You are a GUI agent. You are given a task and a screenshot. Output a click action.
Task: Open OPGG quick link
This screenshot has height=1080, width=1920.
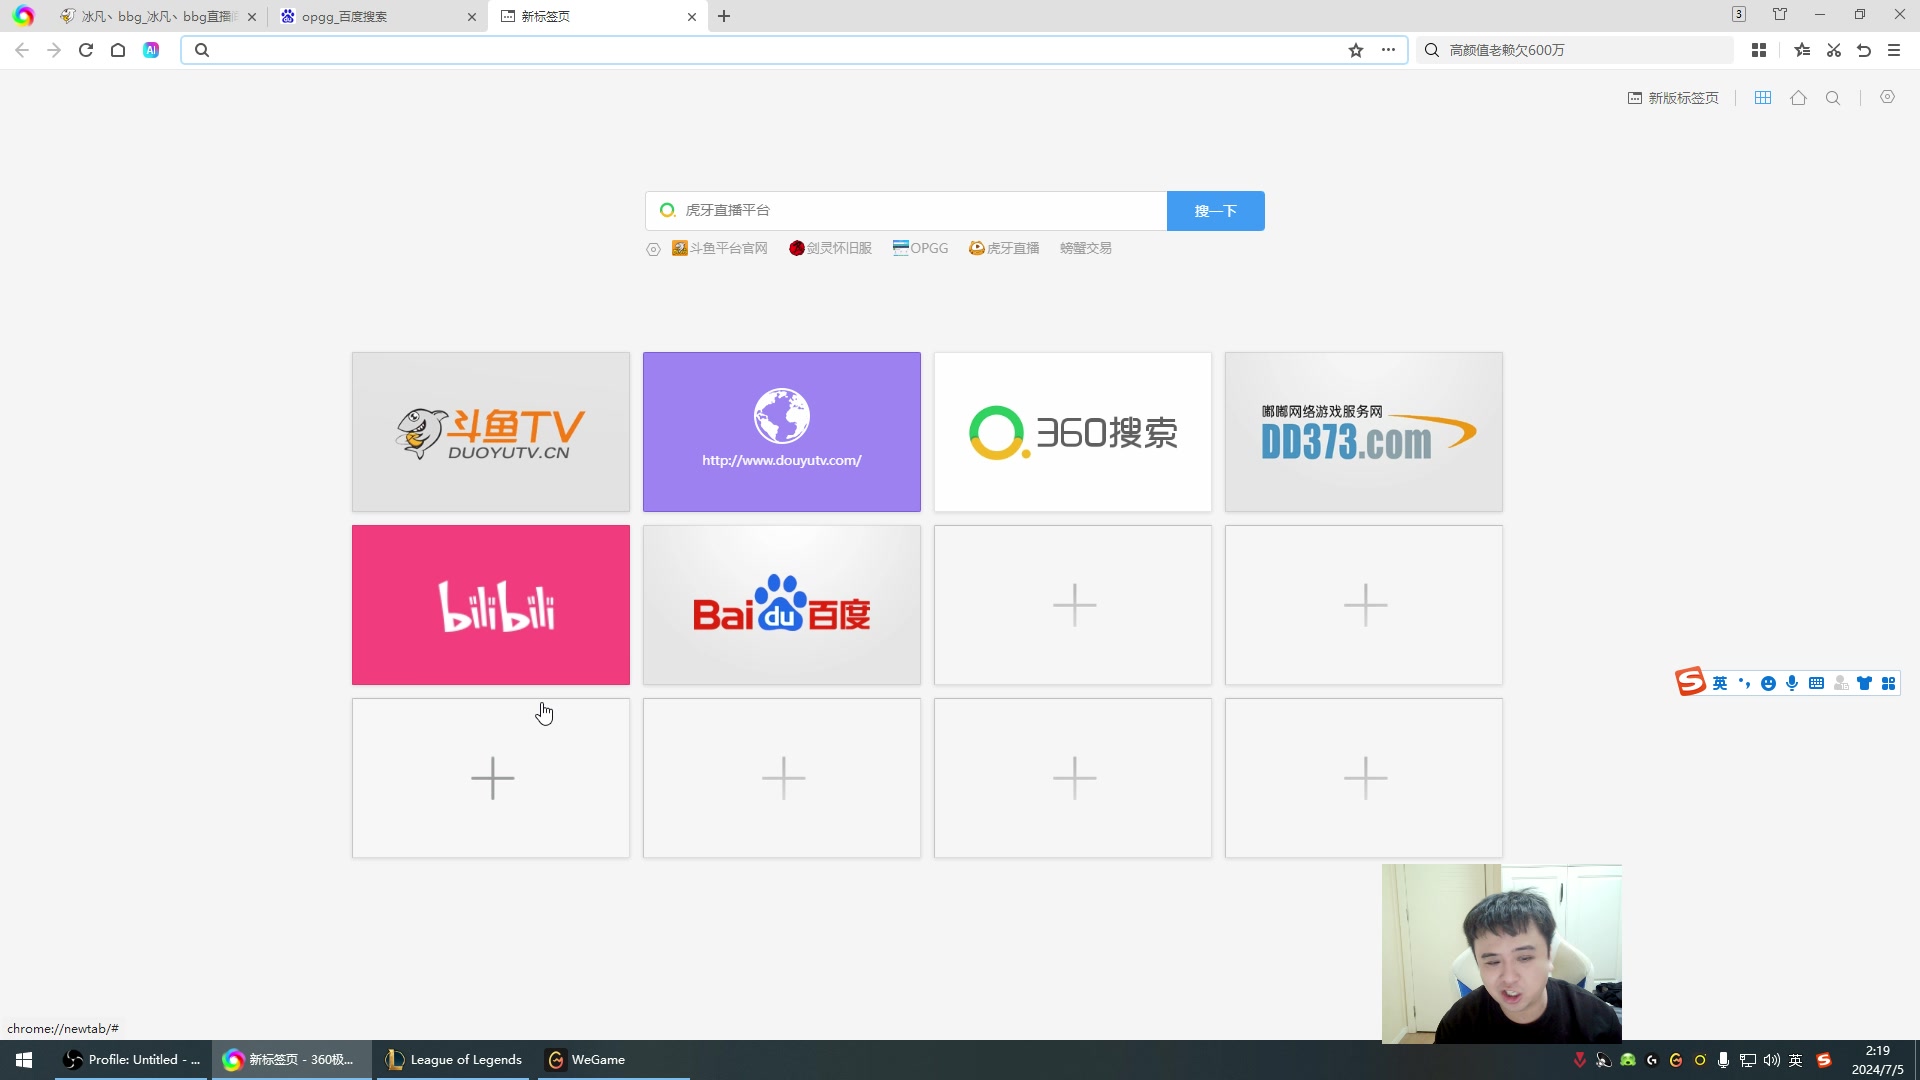[x=920, y=248]
